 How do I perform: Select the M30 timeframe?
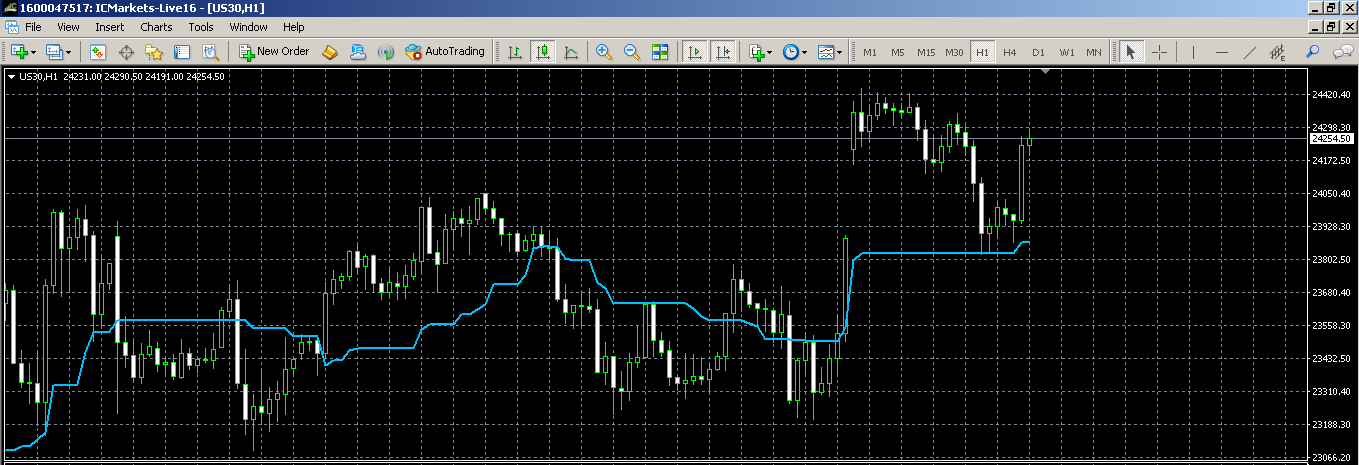[955, 52]
